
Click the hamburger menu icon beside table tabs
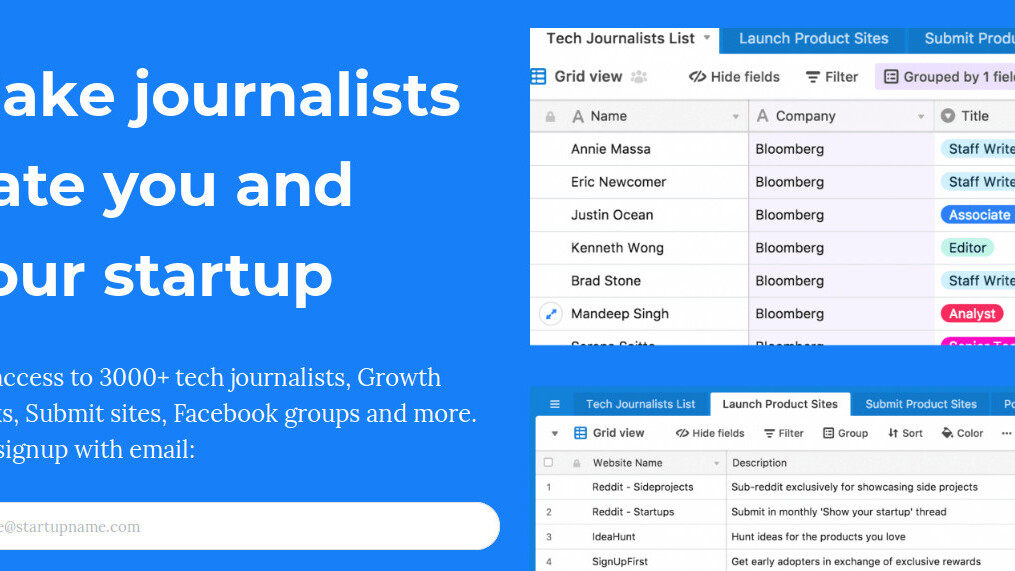(555, 404)
